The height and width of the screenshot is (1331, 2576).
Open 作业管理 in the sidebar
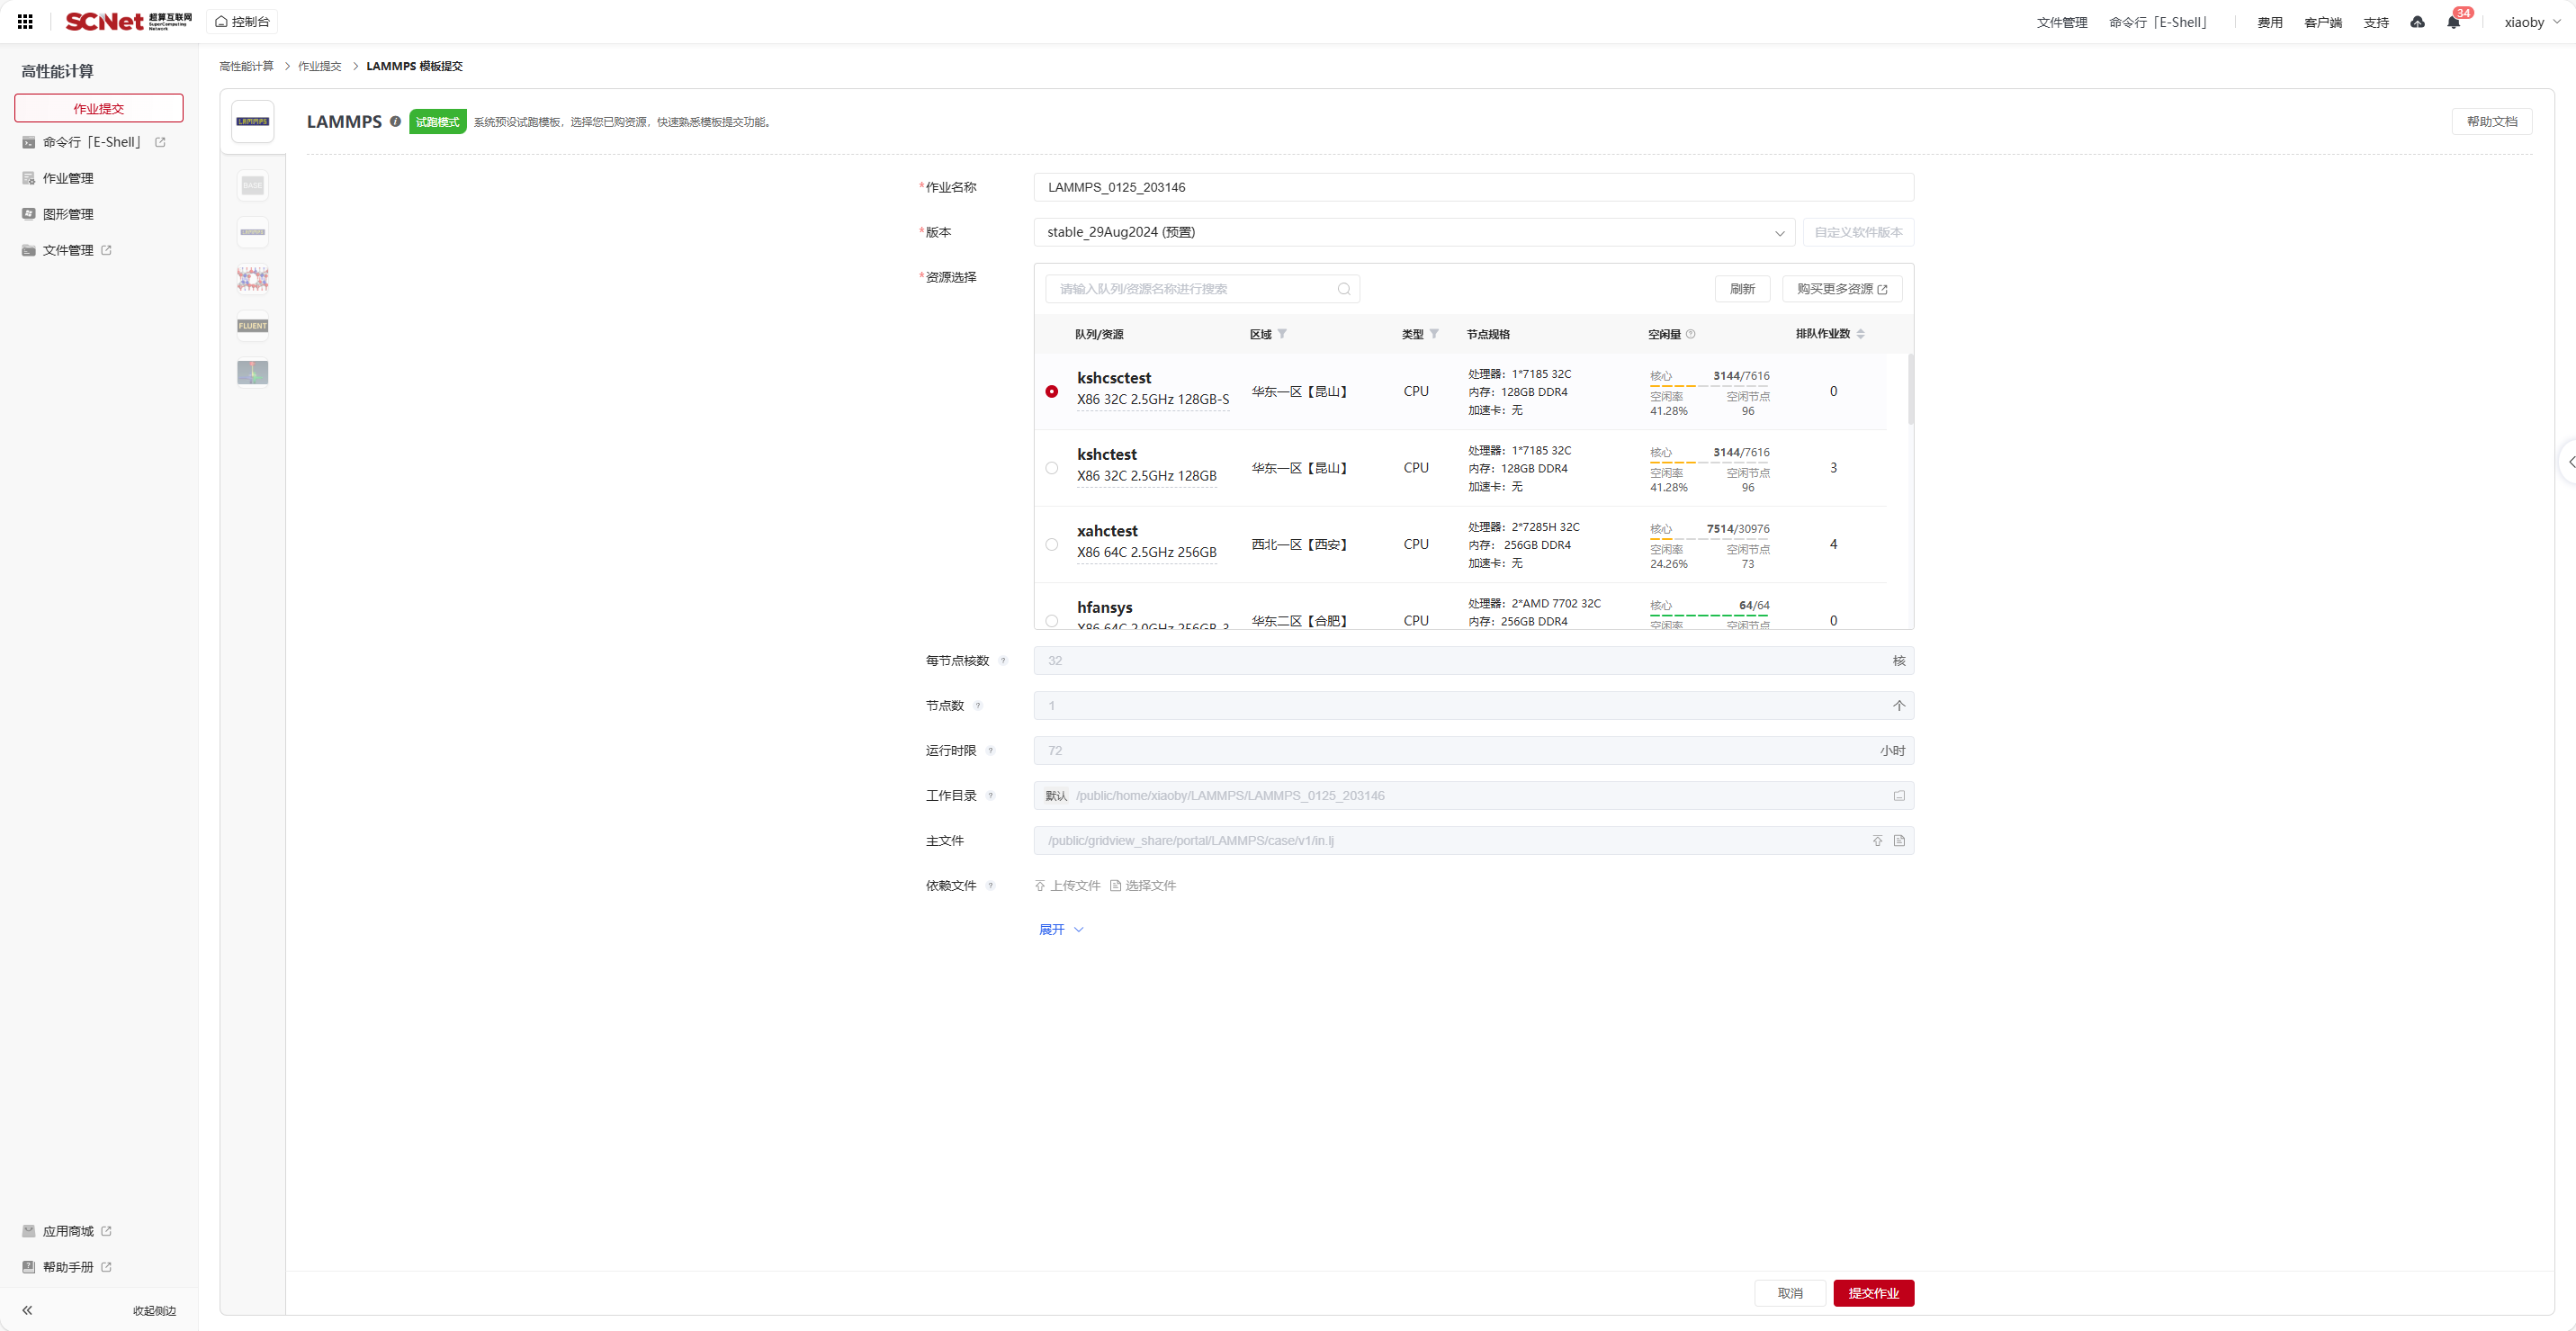click(x=58, y=178)
